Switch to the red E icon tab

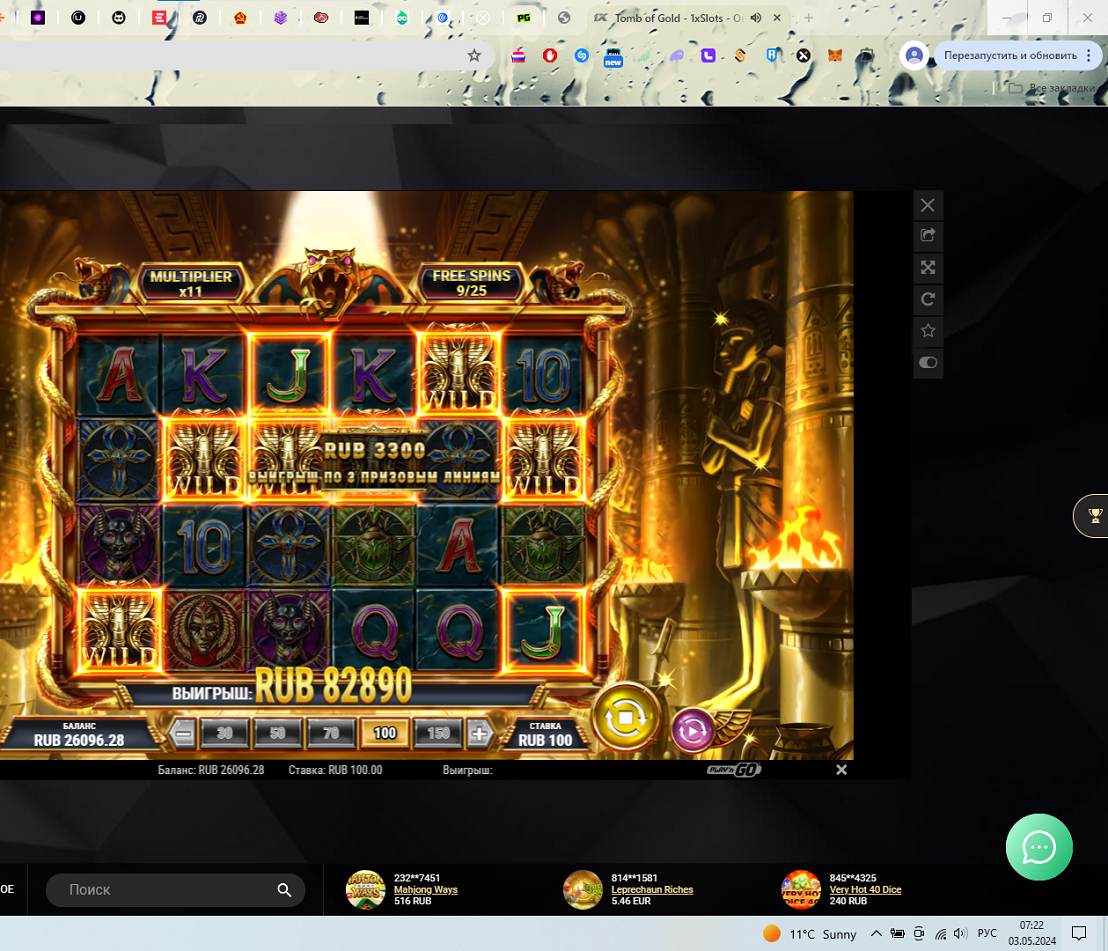(x=159, y=18)
